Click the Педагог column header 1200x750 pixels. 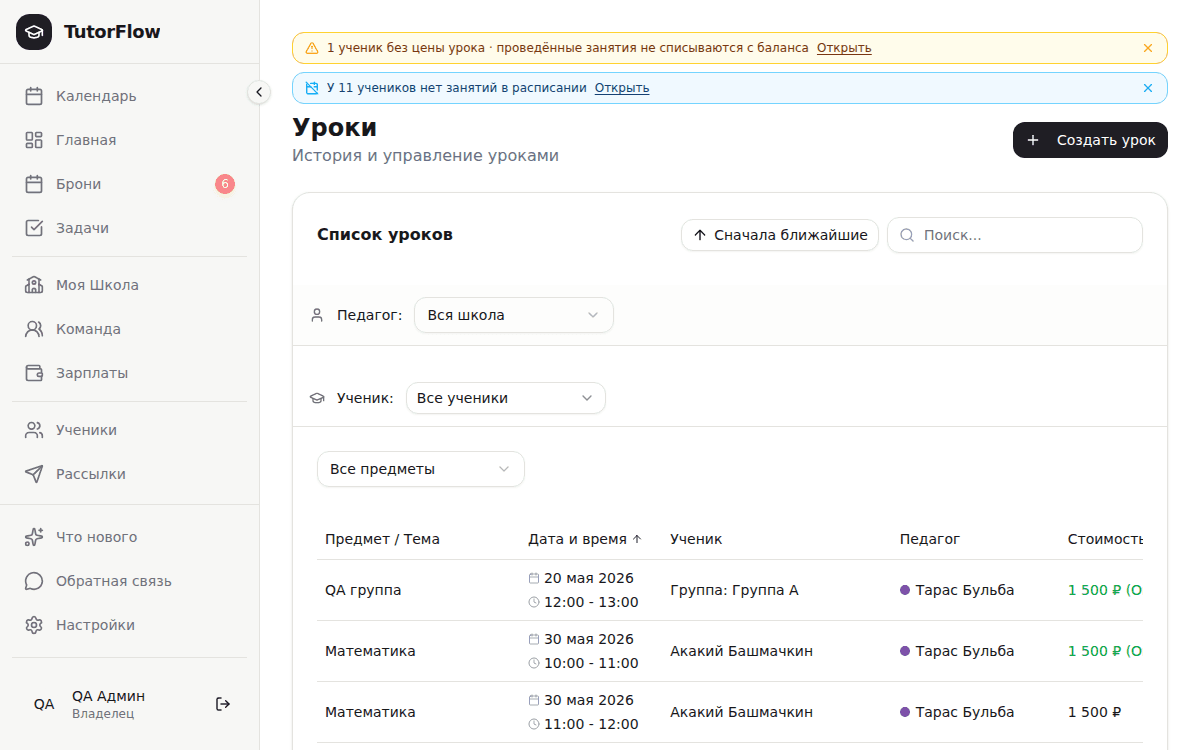930,539
